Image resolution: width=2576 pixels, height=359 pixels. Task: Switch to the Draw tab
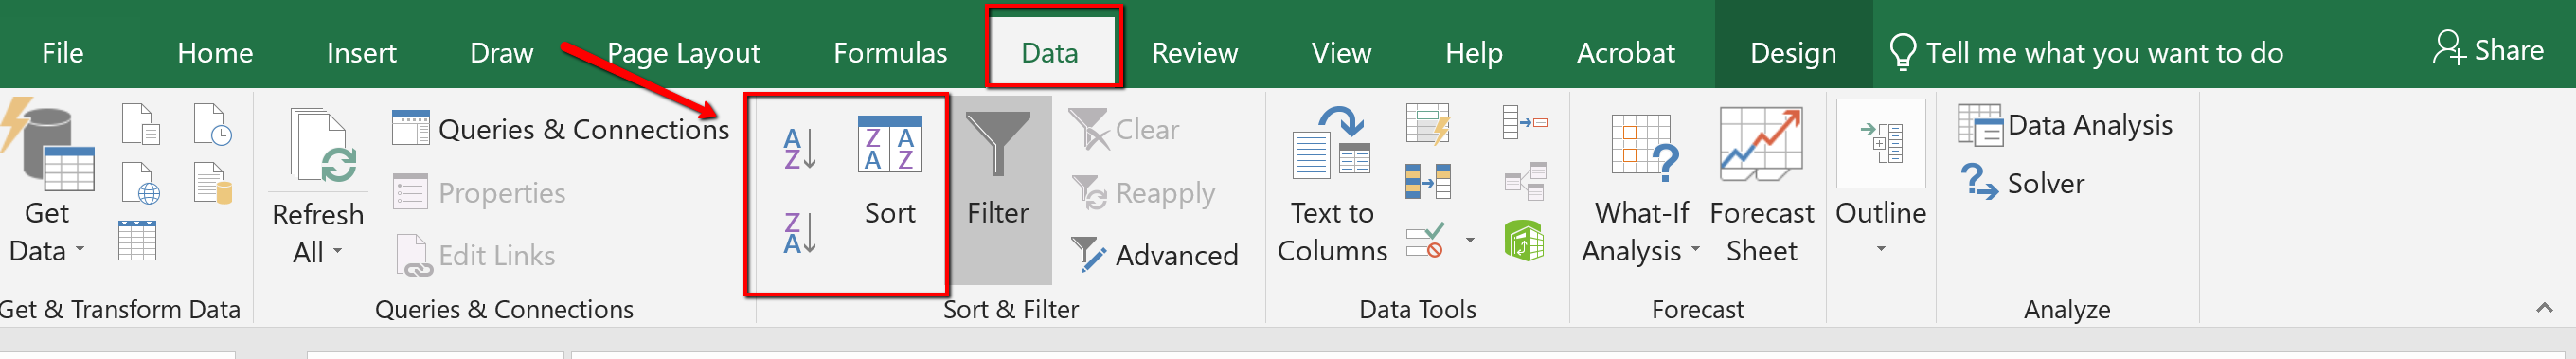point(502,52)
